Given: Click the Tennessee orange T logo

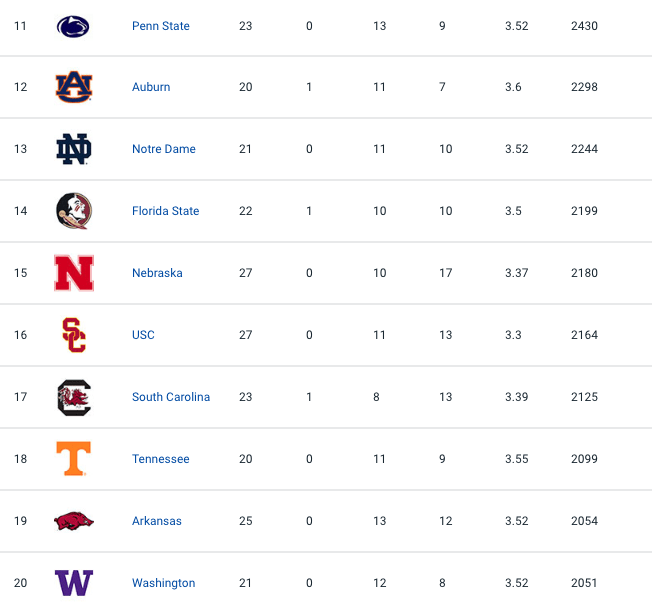Looking at the screenshot, I should (74, 459).
